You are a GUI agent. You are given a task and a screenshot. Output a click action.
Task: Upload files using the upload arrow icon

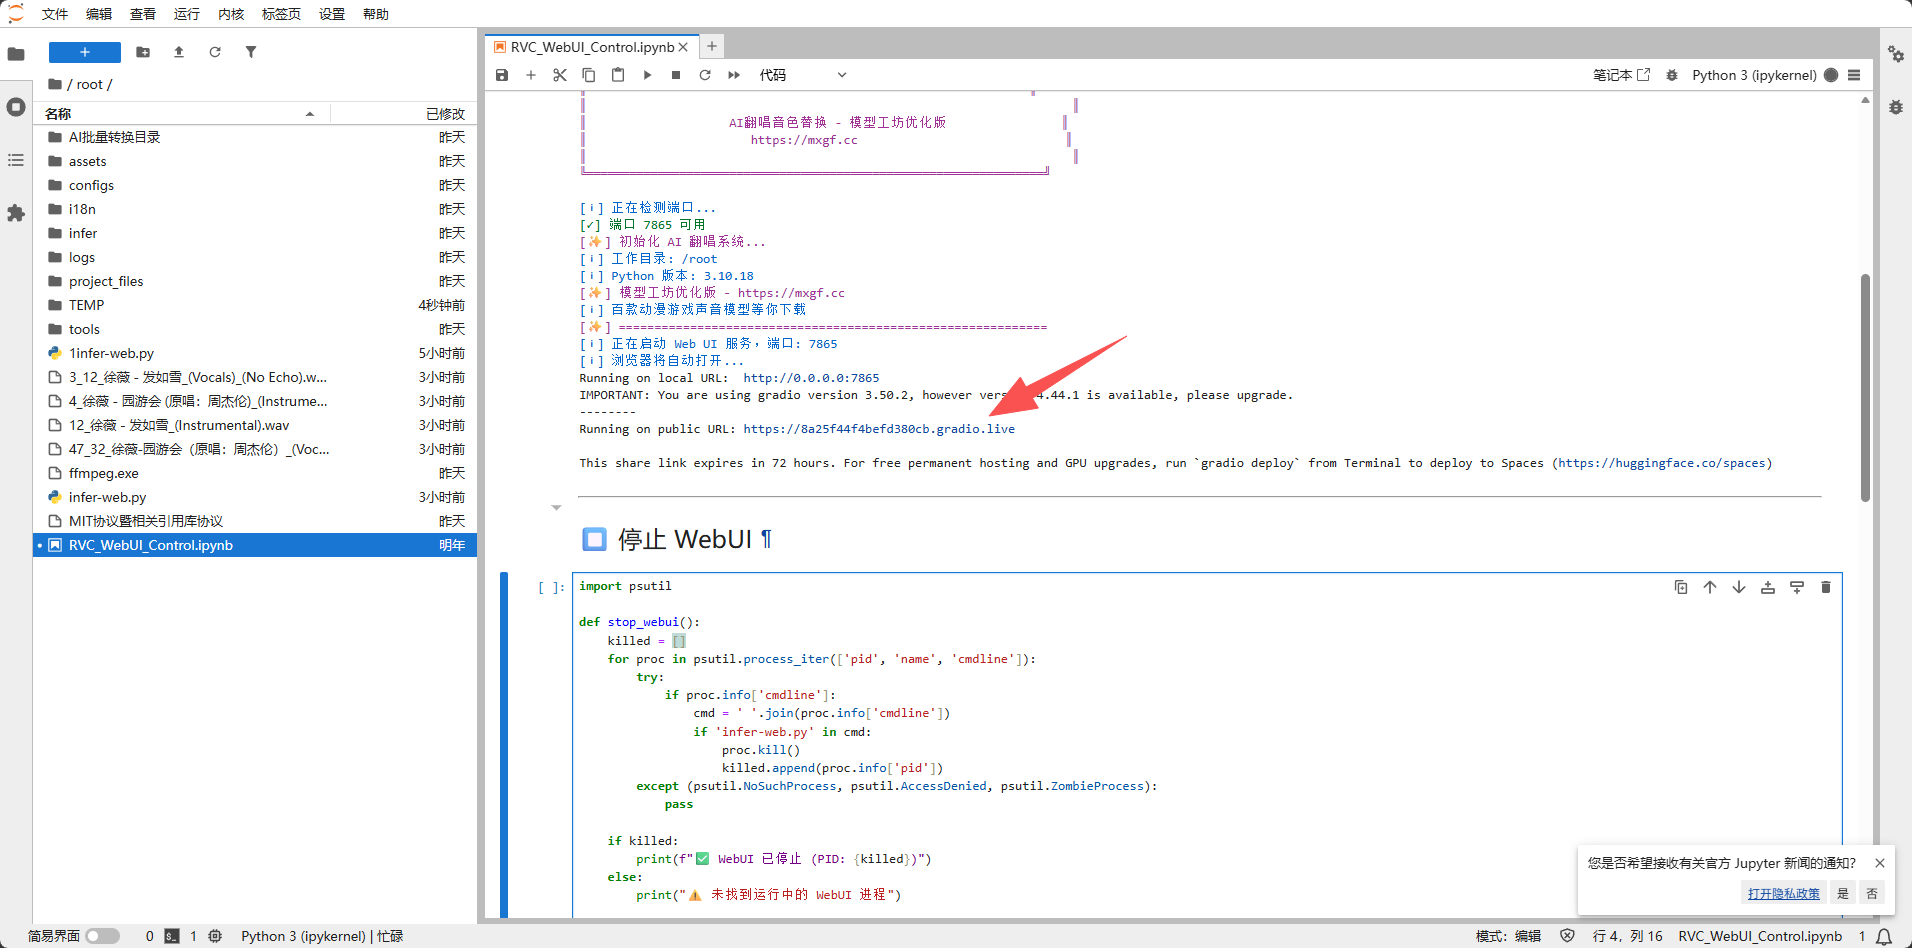[x=179, y=52]
